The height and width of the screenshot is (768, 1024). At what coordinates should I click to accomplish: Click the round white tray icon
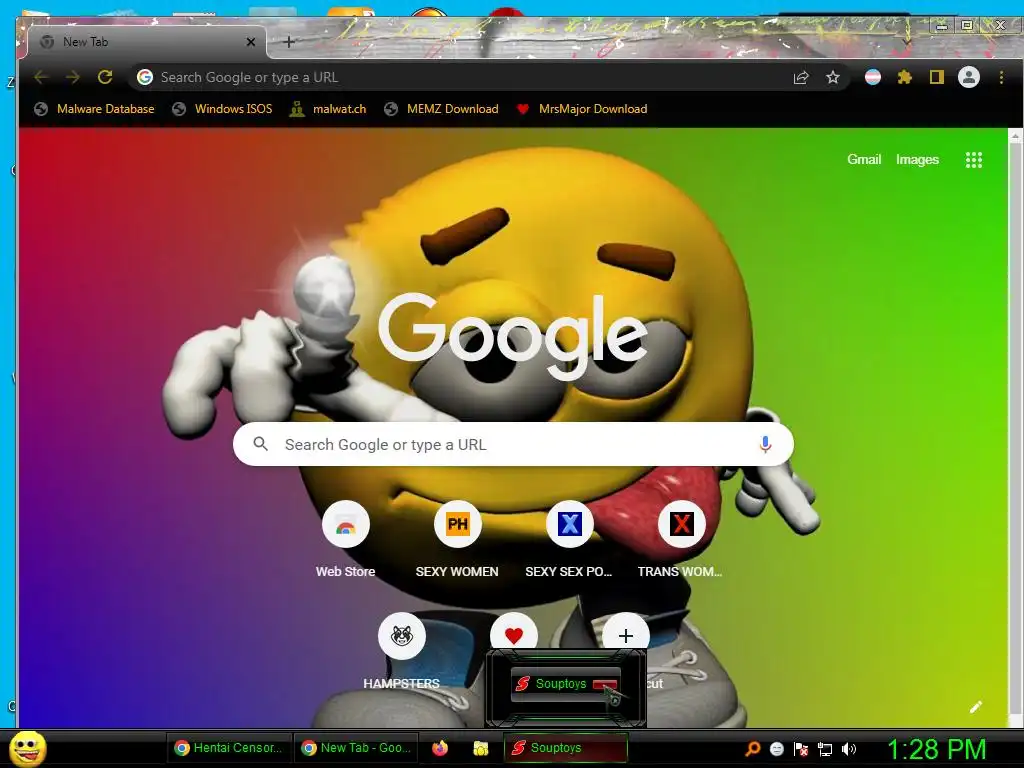click(x=776, y=748)
